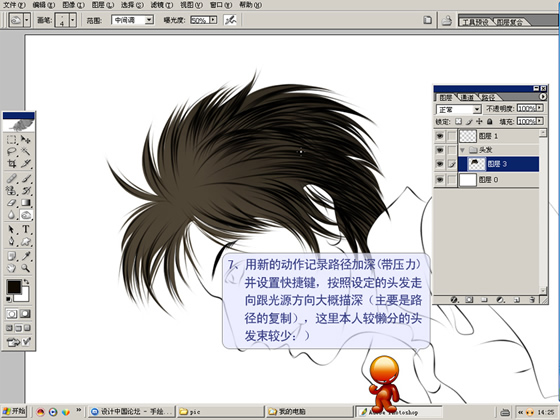
Task: Open 不透明度 opacity slider arrow
Action: 540,108
